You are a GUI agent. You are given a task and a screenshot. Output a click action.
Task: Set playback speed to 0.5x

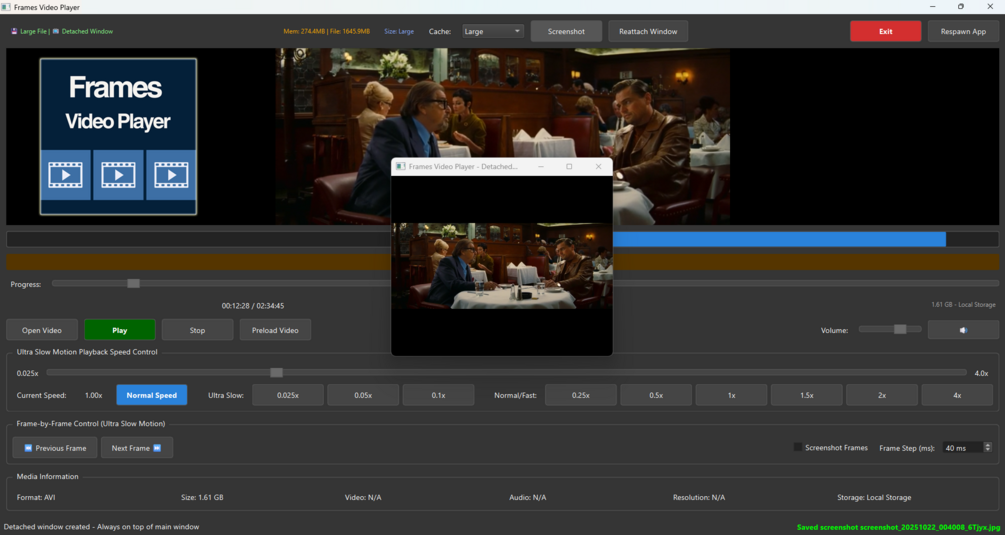pyautogui.click(x=656, y=395)
